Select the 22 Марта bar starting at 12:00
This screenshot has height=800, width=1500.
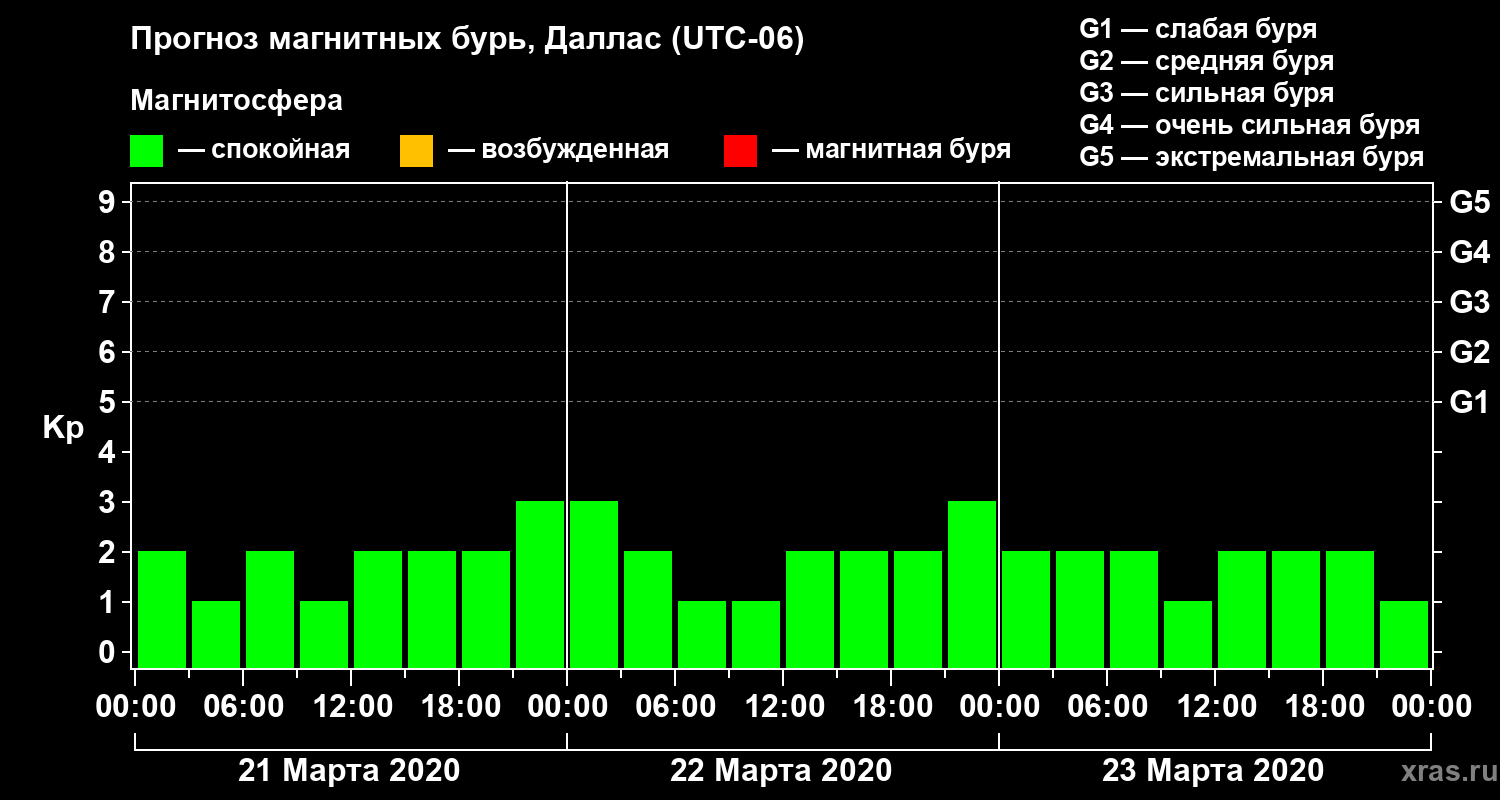[810, 609]
